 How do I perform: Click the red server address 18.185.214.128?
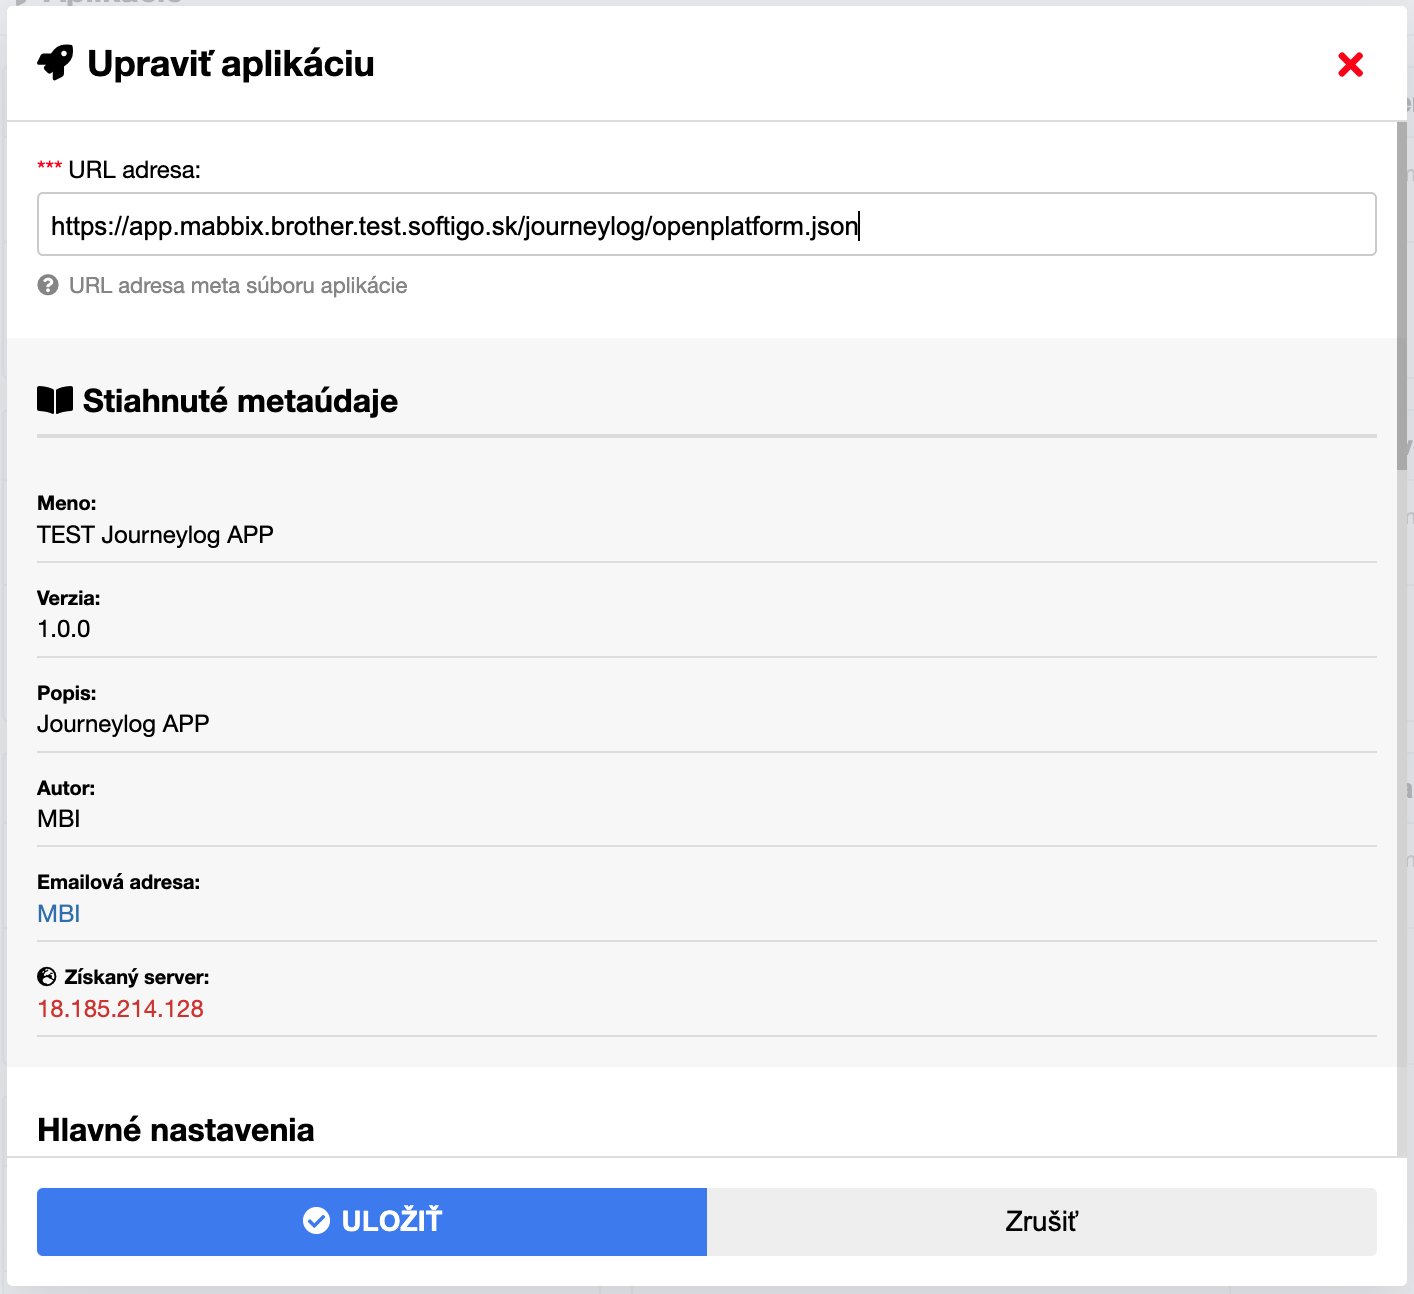coord(120,1009)
